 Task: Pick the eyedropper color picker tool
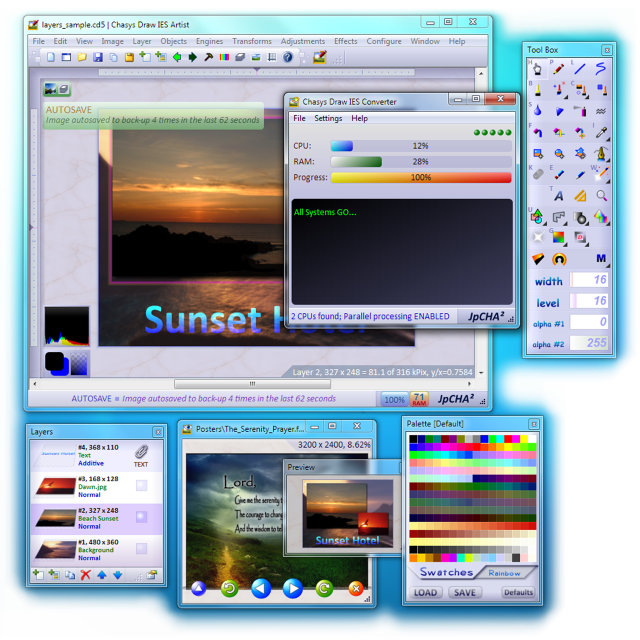[602, 132]
